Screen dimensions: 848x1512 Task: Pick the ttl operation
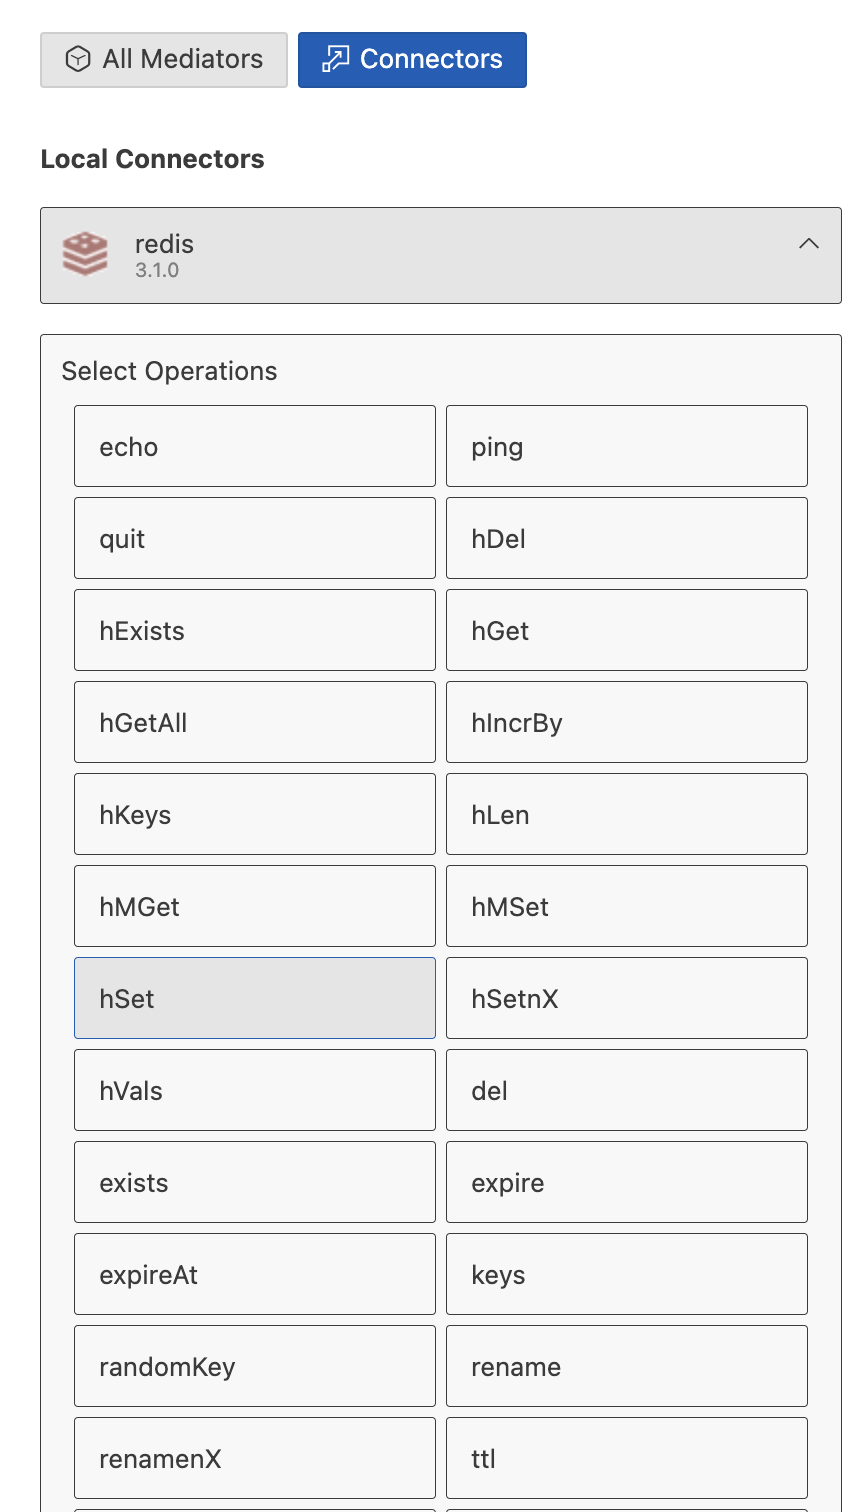click(627, 1458)
